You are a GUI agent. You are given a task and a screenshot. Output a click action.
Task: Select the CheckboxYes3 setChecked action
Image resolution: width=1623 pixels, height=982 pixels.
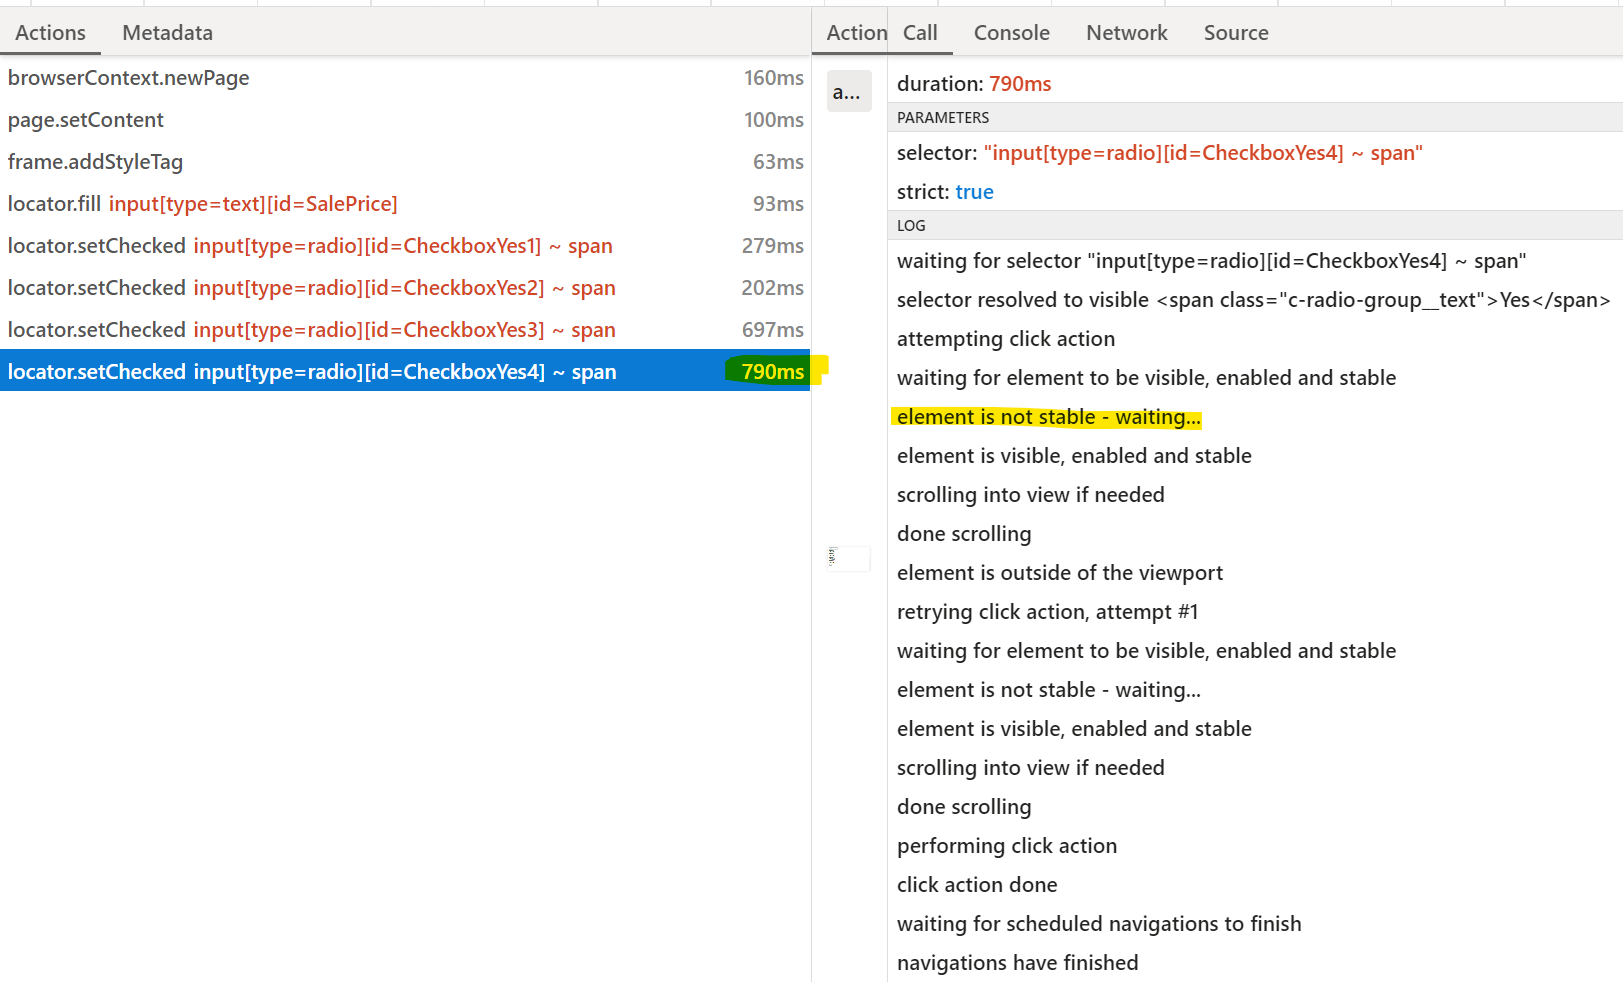310,329
